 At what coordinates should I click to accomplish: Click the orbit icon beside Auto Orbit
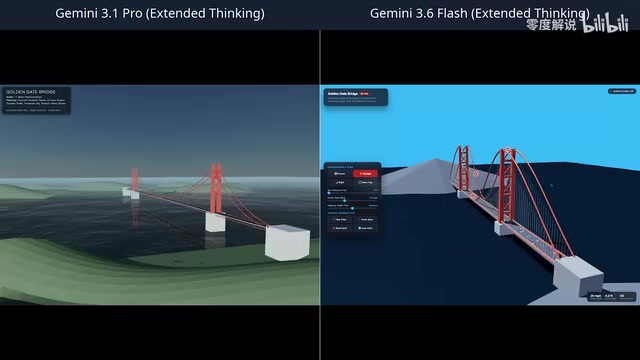click(x=359, y=228)
